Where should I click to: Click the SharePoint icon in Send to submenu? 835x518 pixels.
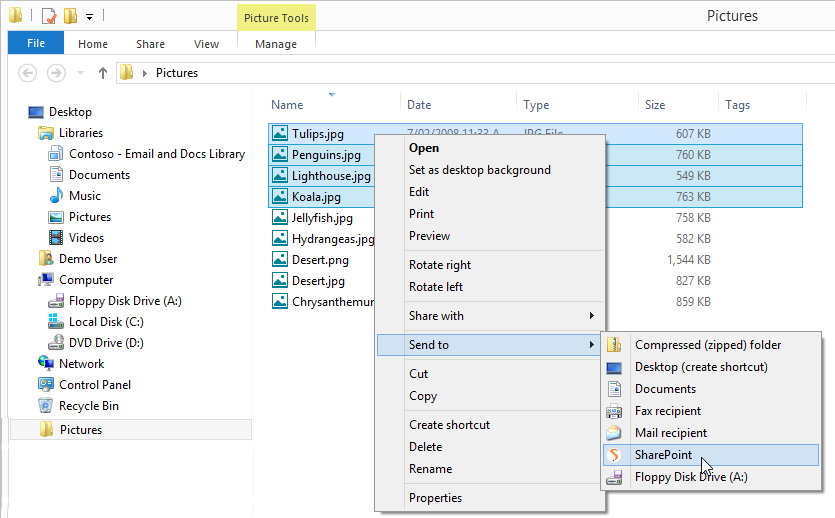pos(614,455)
